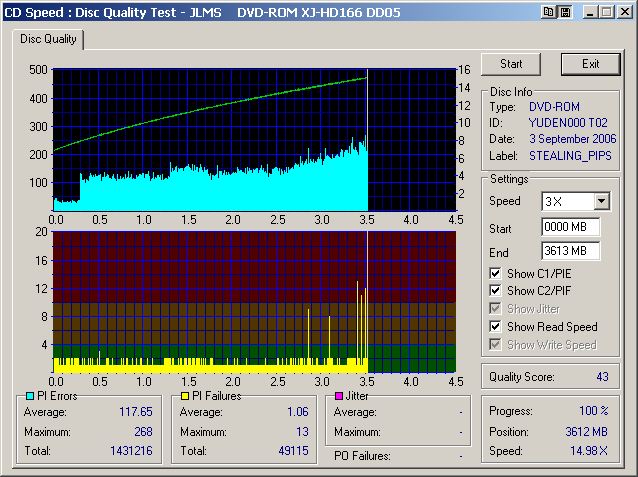Disable the Show Read Speed checkbox

click(x=496, y=327)
